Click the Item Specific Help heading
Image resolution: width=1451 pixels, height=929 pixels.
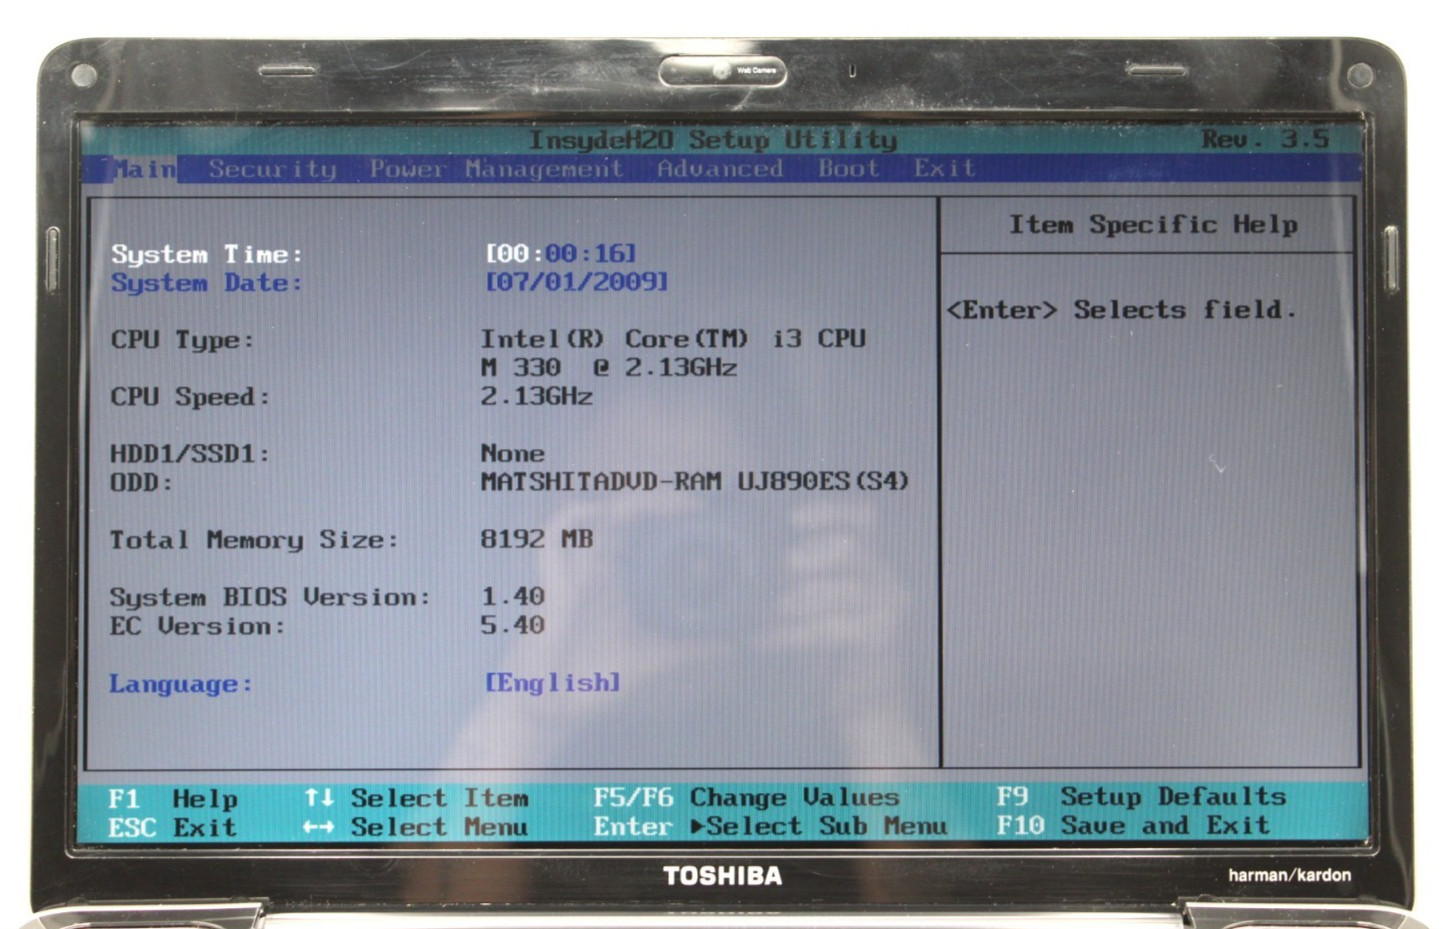pos(1153,224)
